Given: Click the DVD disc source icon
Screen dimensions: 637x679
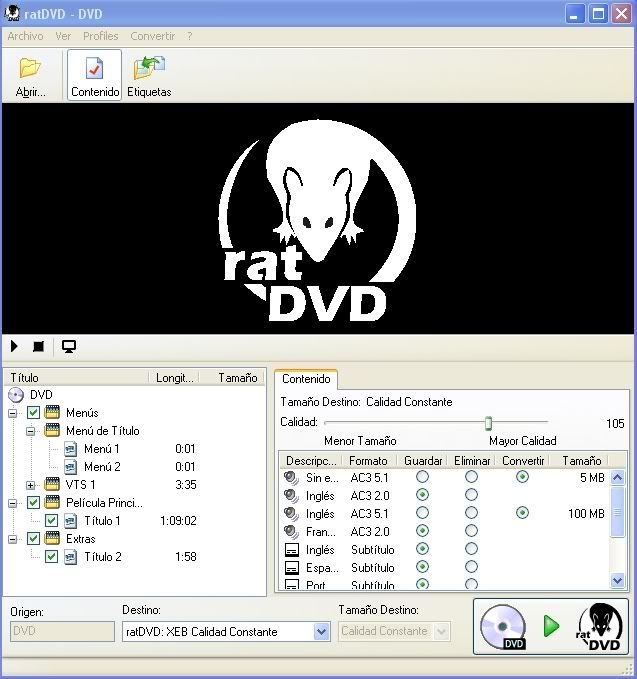Looking at the screenshot, I should [503, 627].
